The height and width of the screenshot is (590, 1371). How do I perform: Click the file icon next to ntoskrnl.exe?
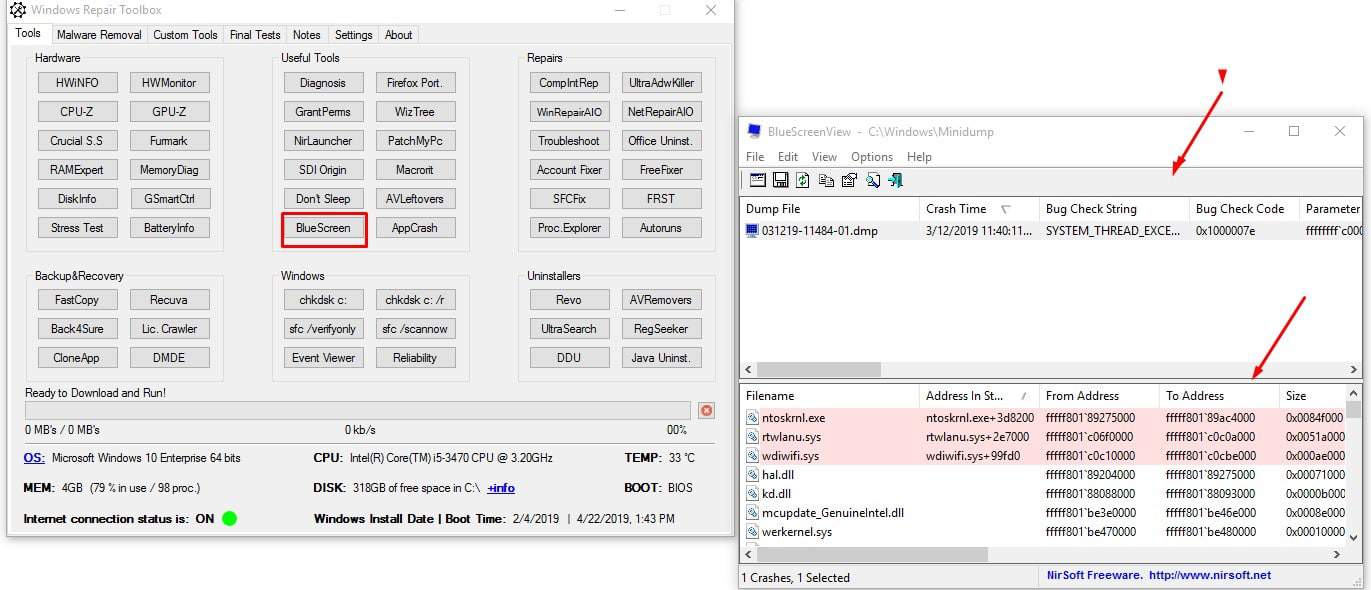pos(752,418)
